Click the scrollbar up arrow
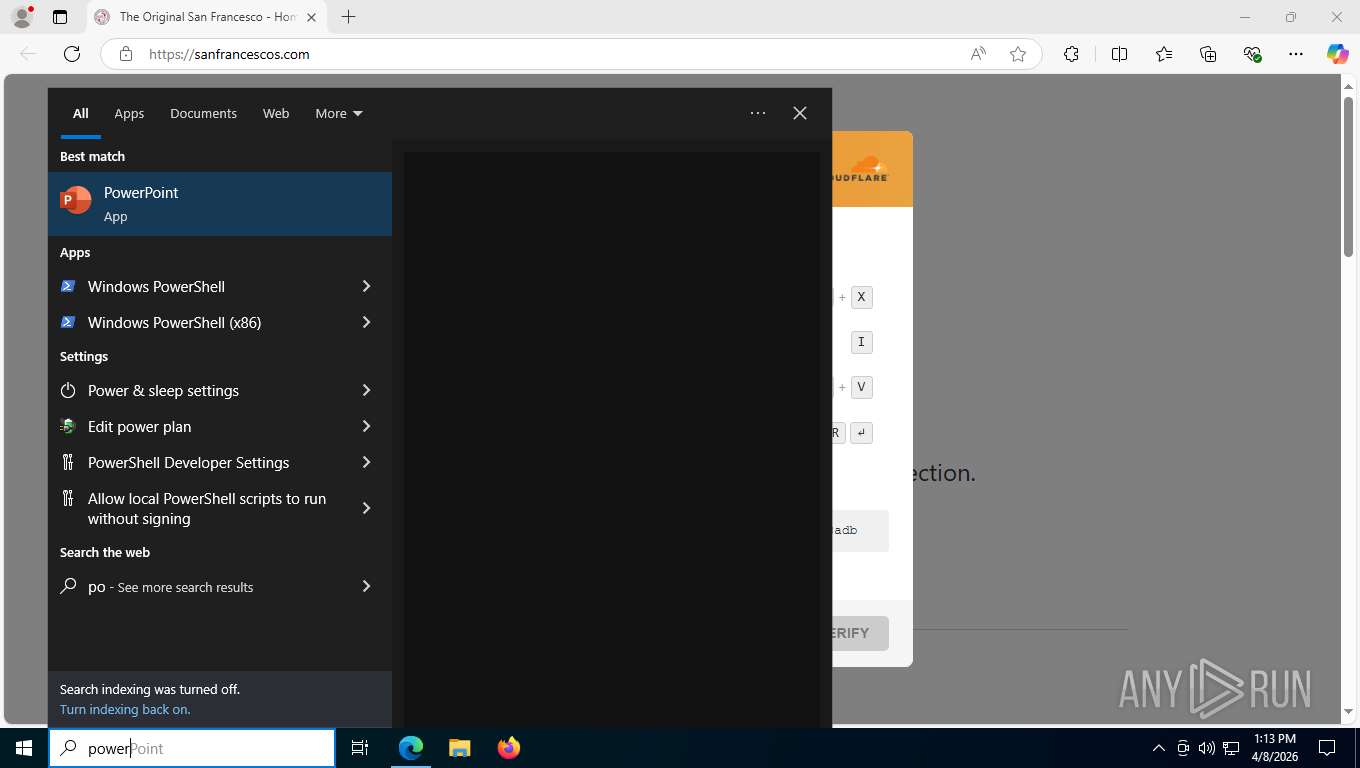The image size is (1360, 768). coord(1348,86)
